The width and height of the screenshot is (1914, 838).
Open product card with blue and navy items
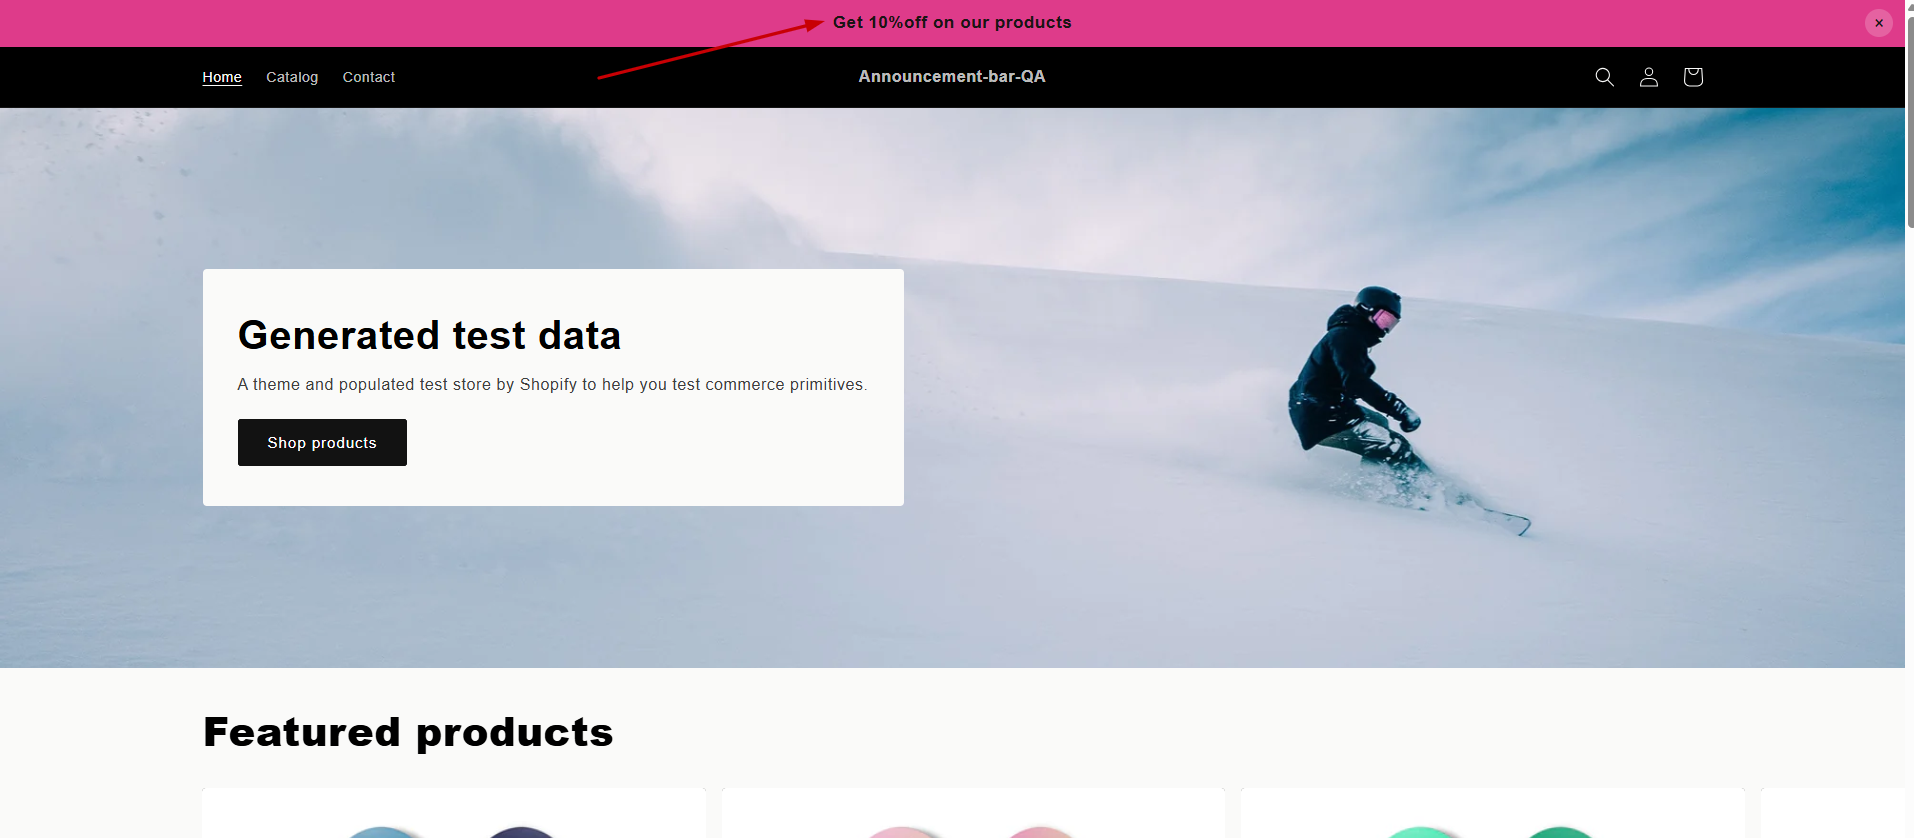coord(454,813)
